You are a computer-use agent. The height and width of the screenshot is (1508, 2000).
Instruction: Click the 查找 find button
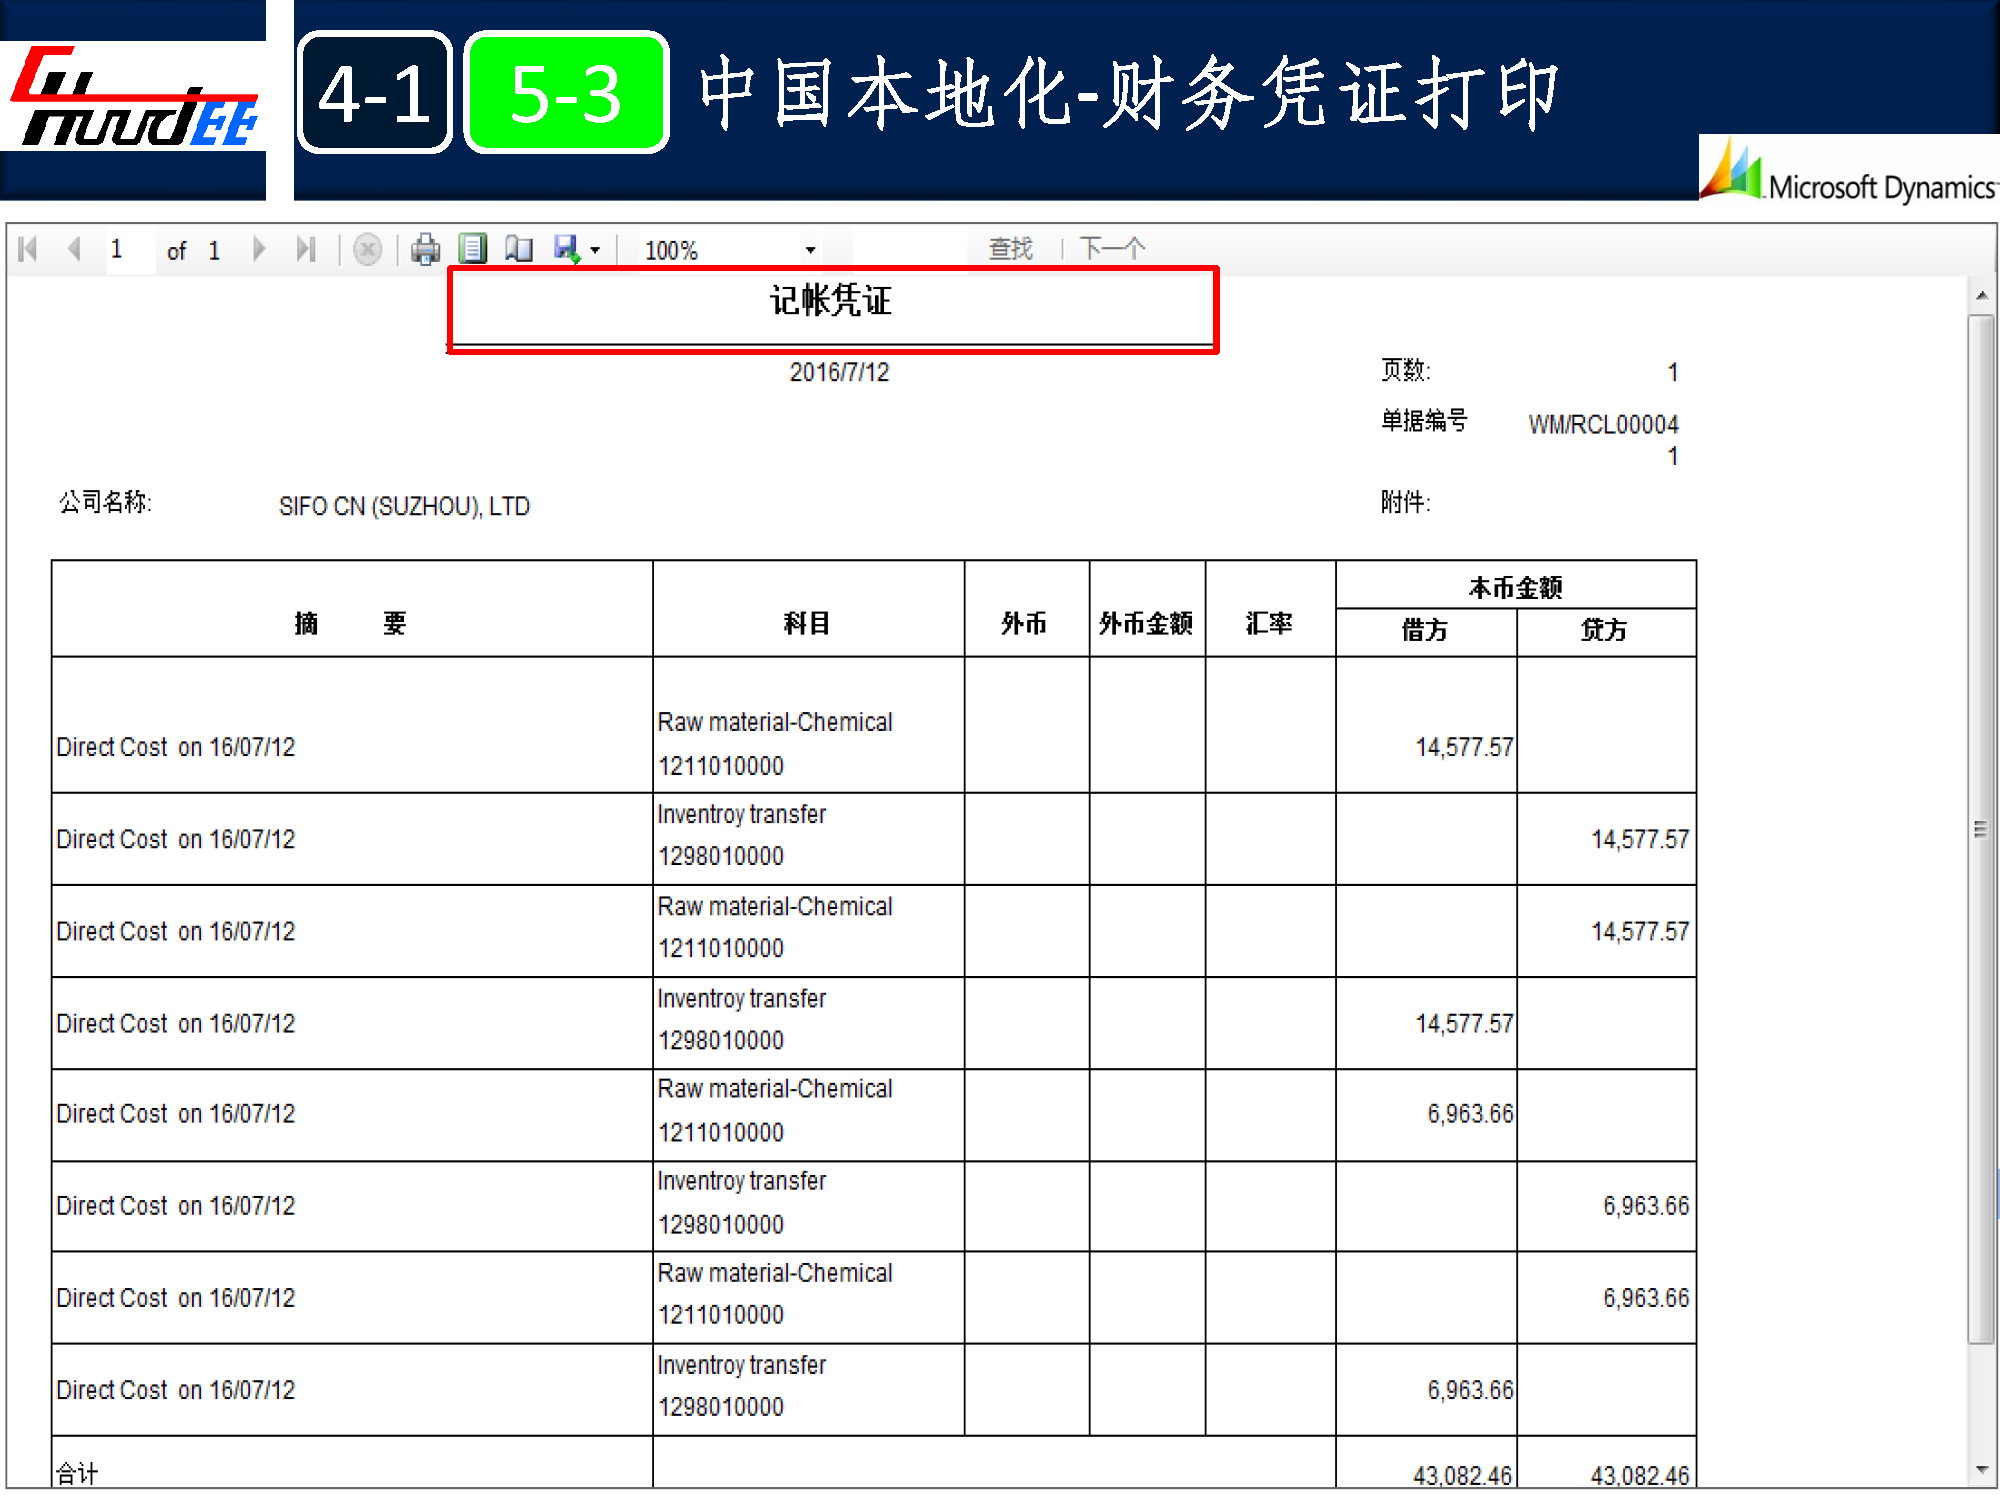(1010, 249)
